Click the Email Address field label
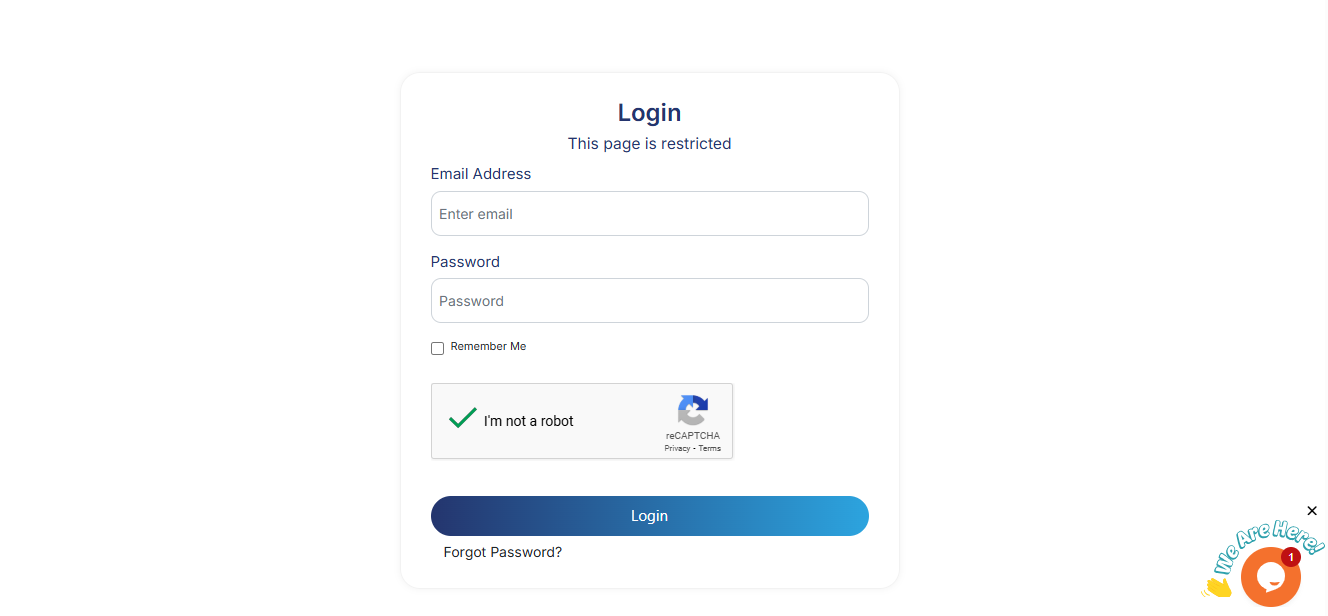 pos(481,174)
